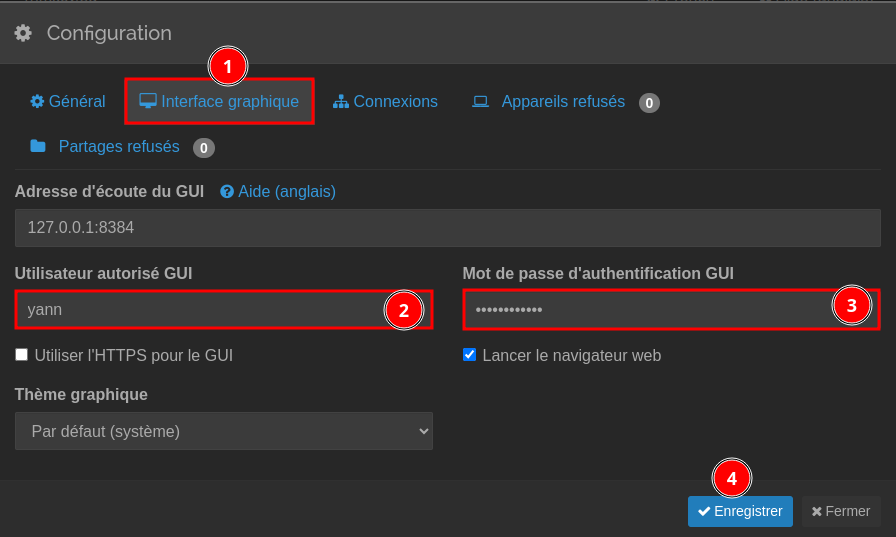Switch to the Connexions tab

coord(395,101)
